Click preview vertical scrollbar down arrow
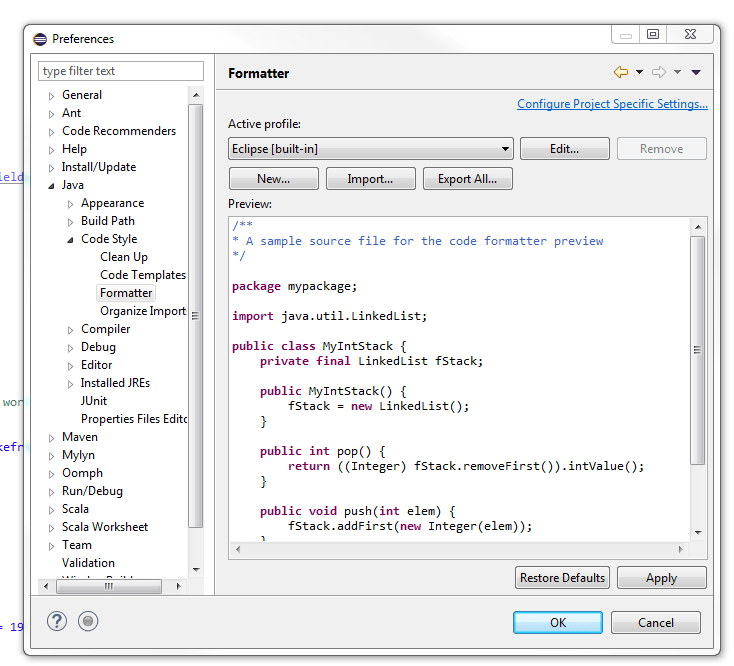 [698, 533]
